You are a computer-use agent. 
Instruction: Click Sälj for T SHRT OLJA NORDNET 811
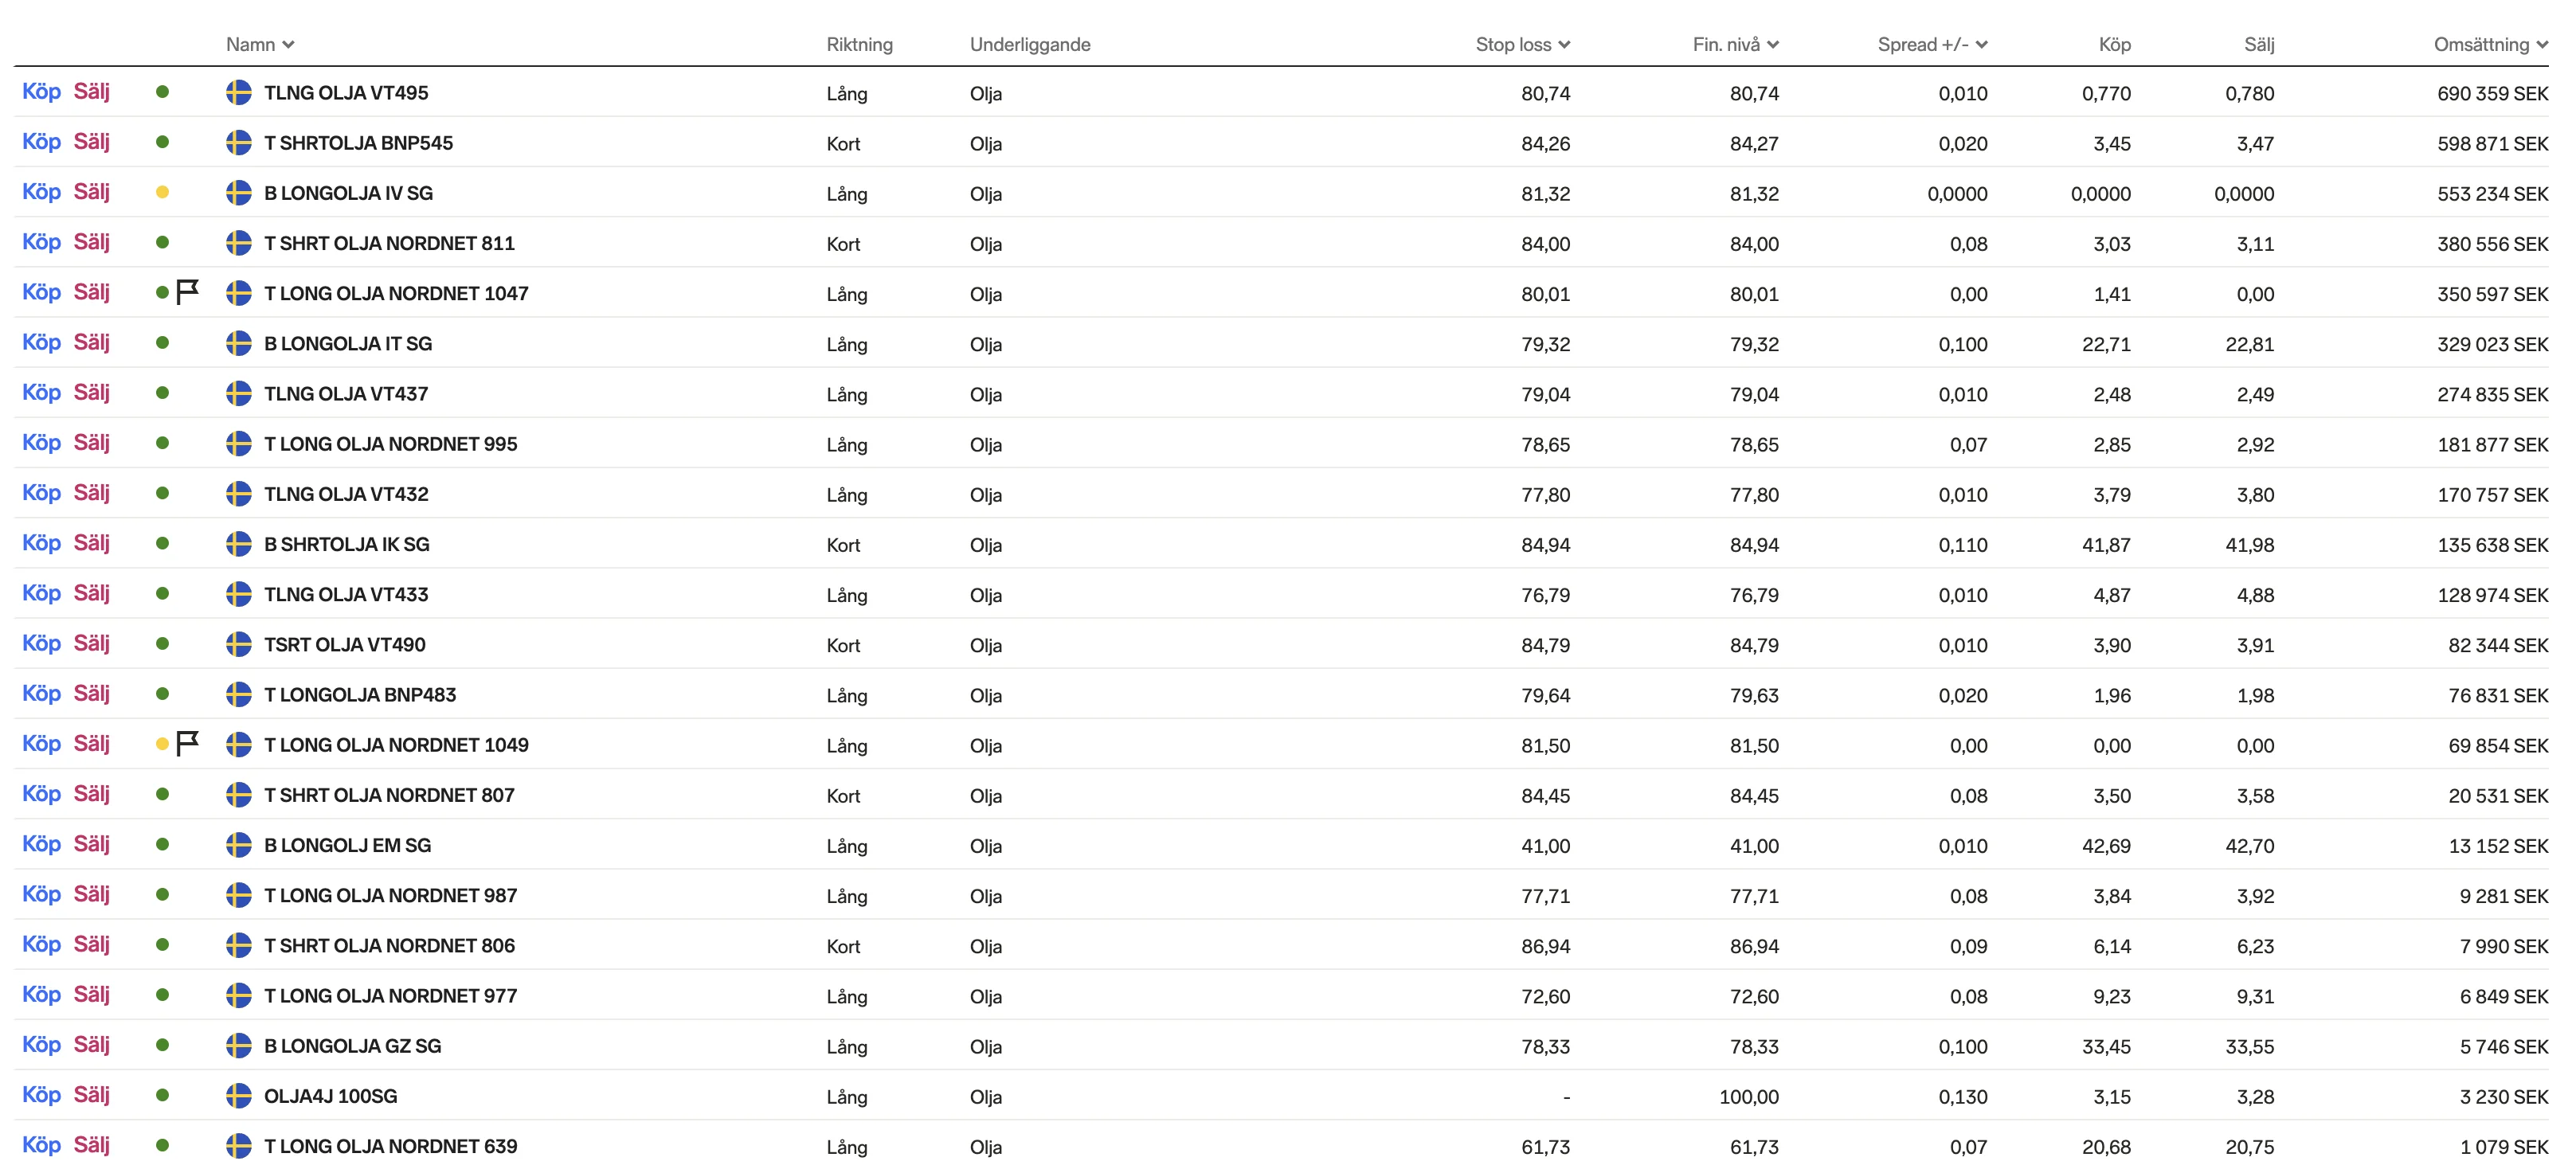(x=92, y=242)
